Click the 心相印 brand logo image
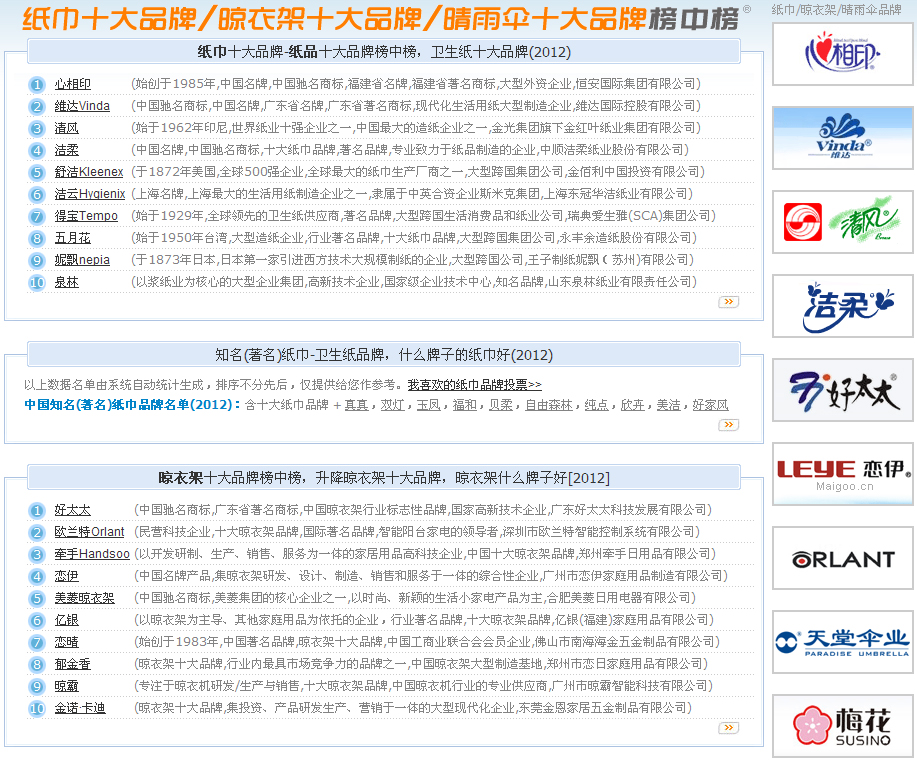Image resolution: width=917 pixels, height=761 pixels. (x=843, y=54)
